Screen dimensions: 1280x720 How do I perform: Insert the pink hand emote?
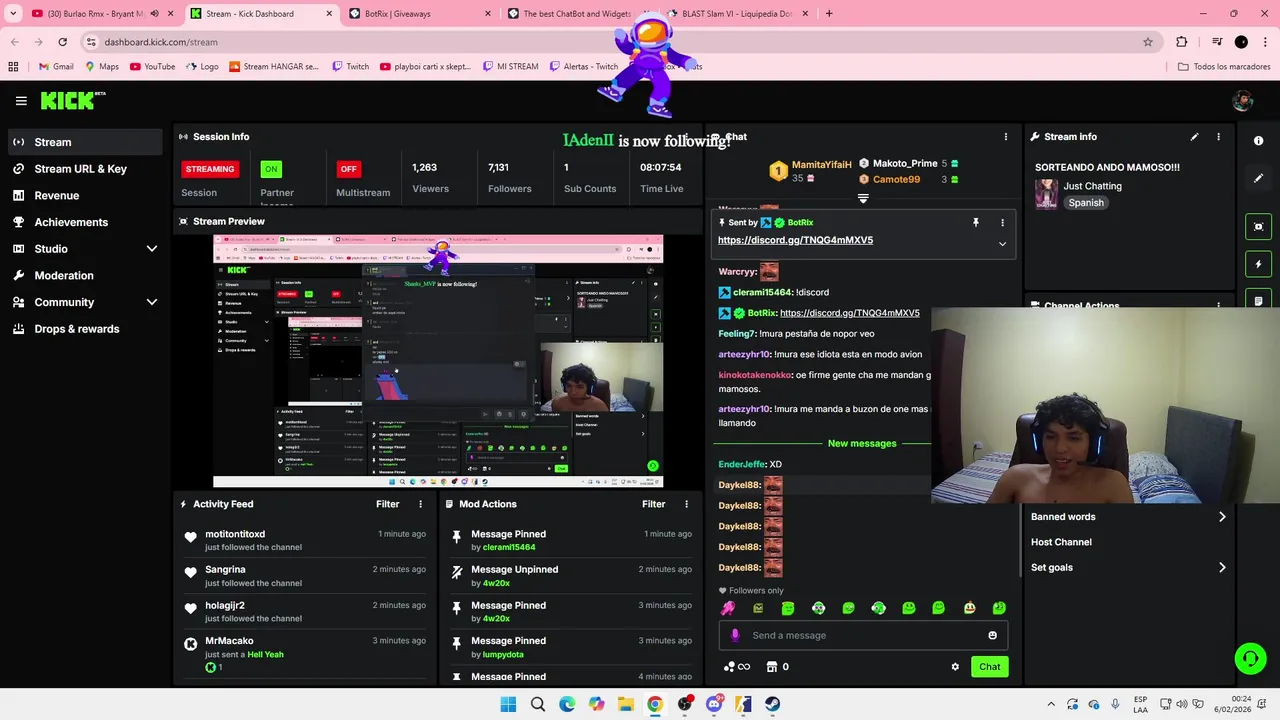tap(728, 608)
